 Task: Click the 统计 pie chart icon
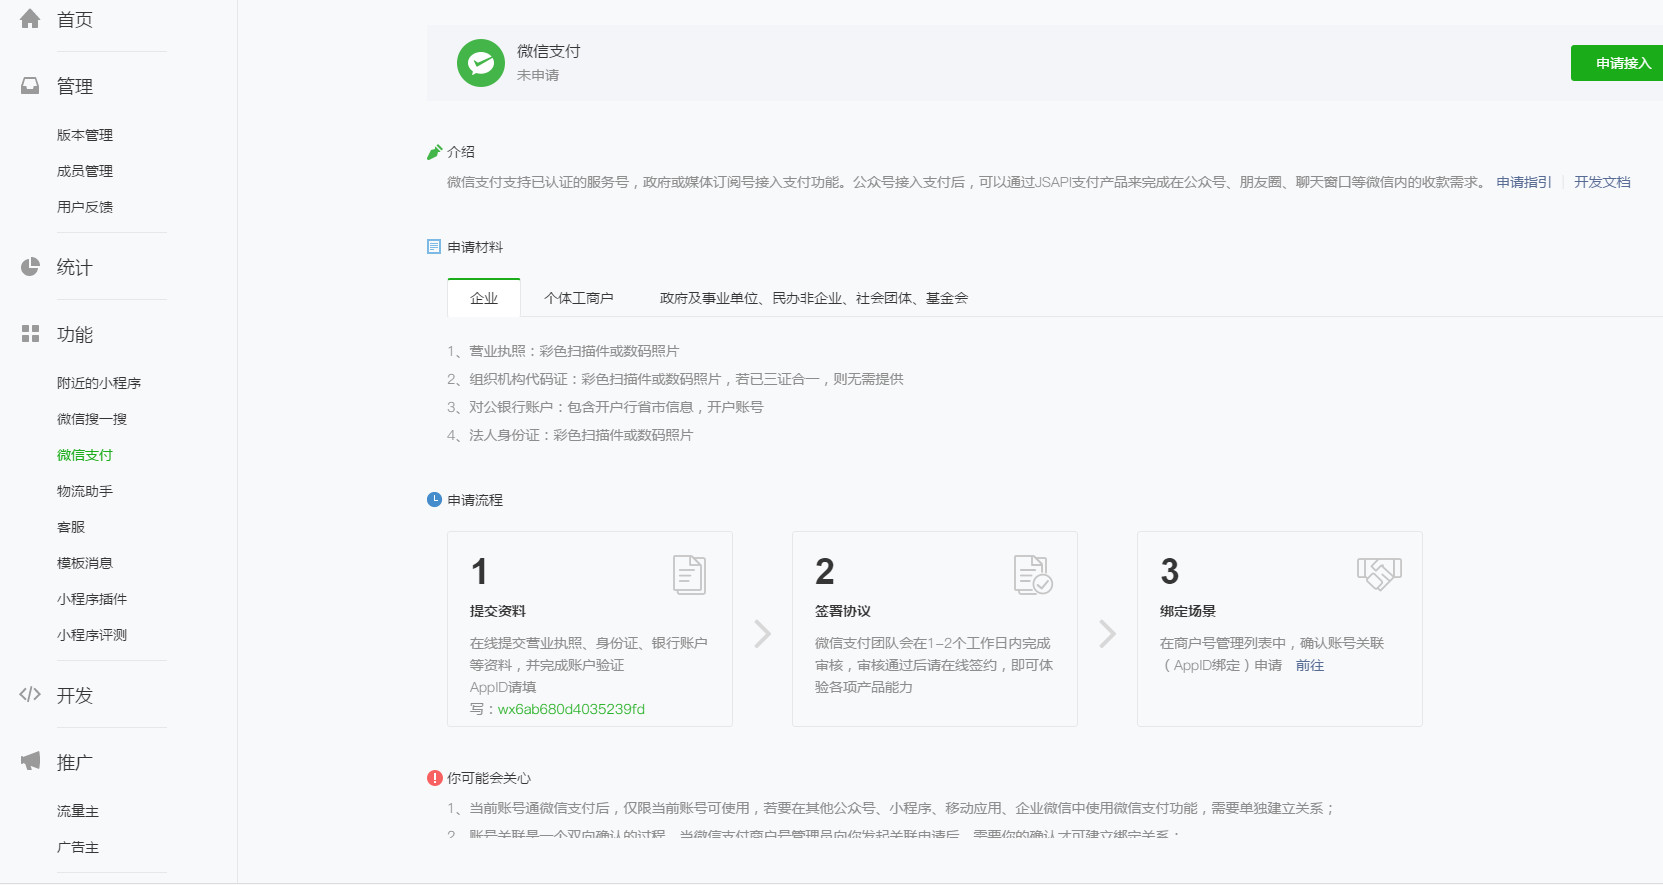(30, 267)
